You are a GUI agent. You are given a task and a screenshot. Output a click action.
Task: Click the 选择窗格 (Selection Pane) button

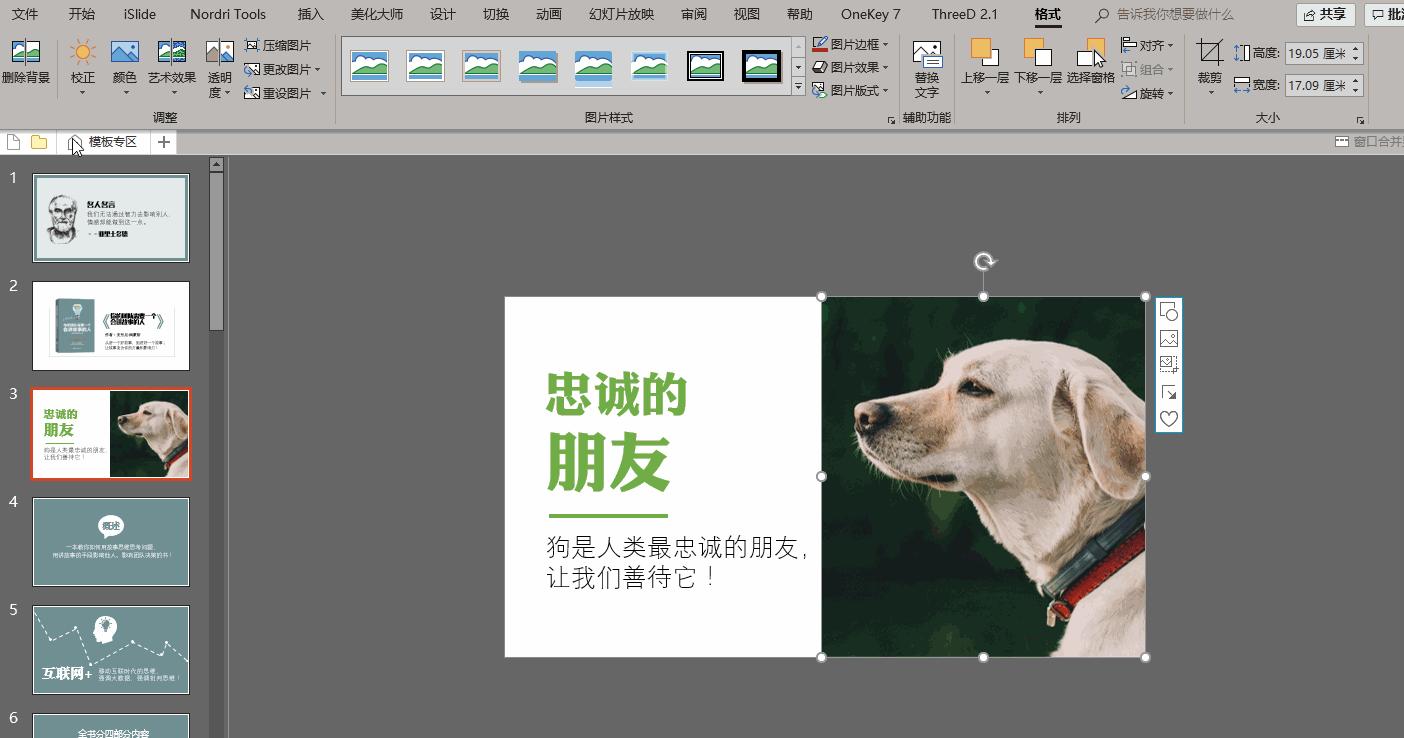pyautogui.click(x=1093, y=67)
